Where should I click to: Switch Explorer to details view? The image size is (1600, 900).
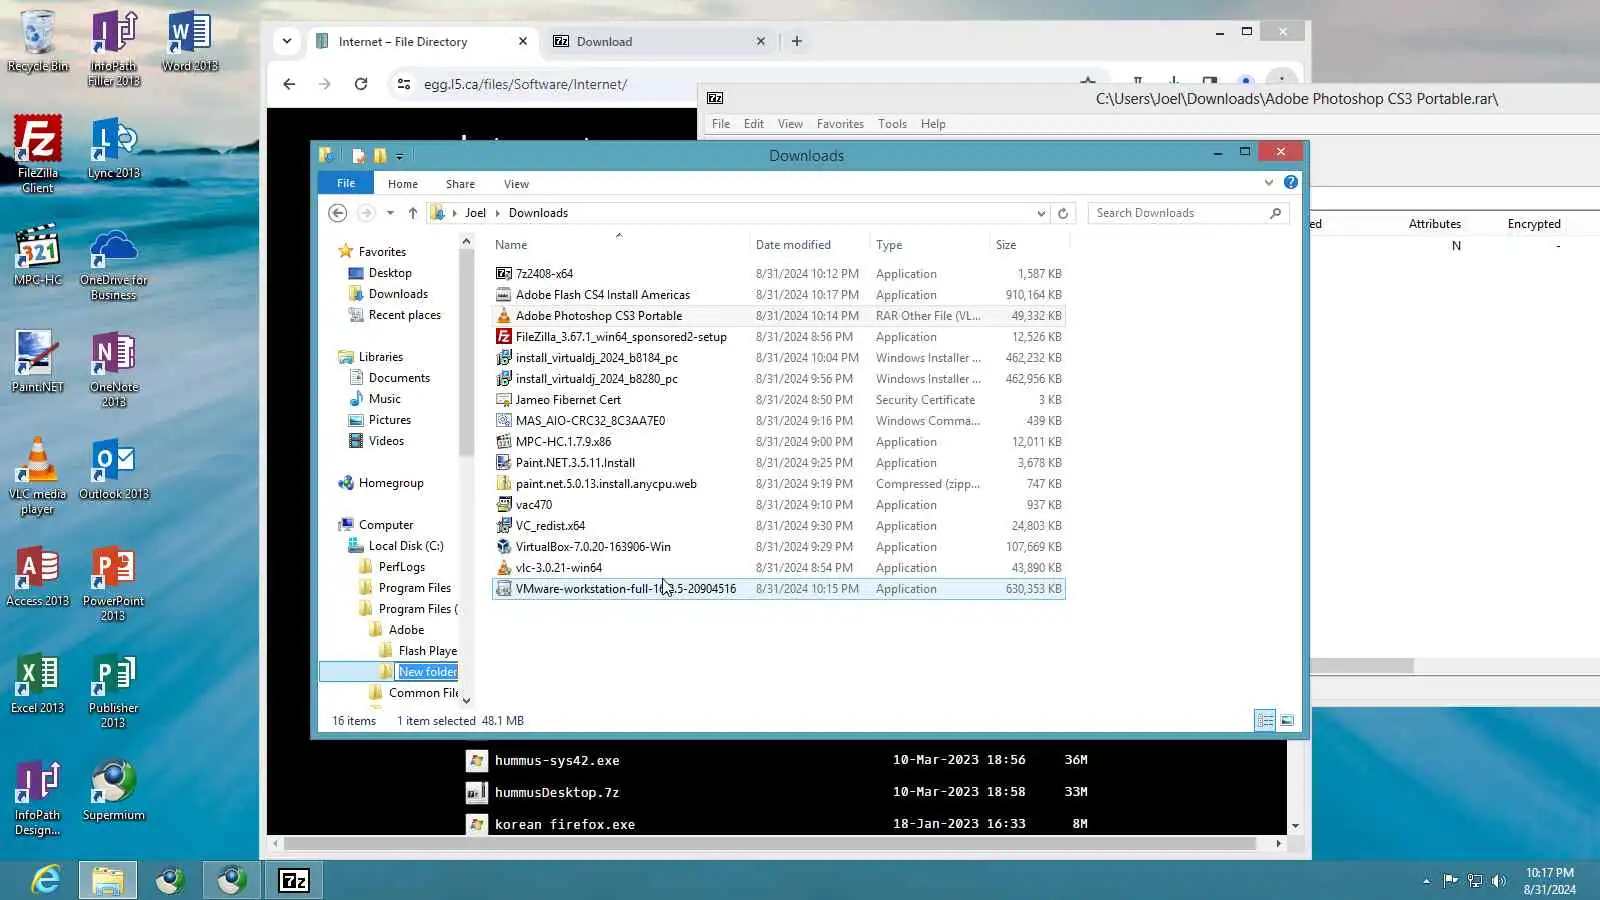tap(1265, 720)
